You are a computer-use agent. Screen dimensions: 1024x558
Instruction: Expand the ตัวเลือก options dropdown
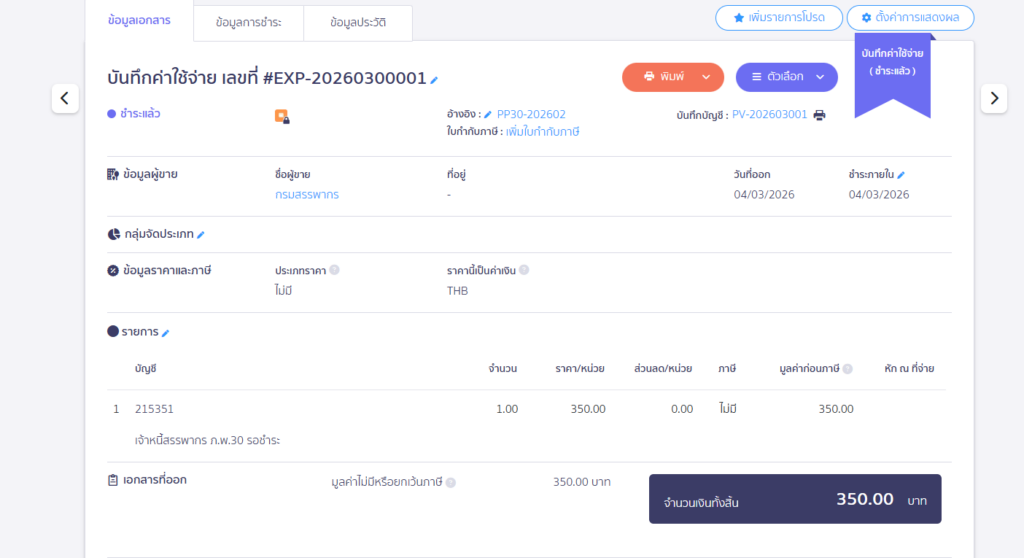point(786,77)
